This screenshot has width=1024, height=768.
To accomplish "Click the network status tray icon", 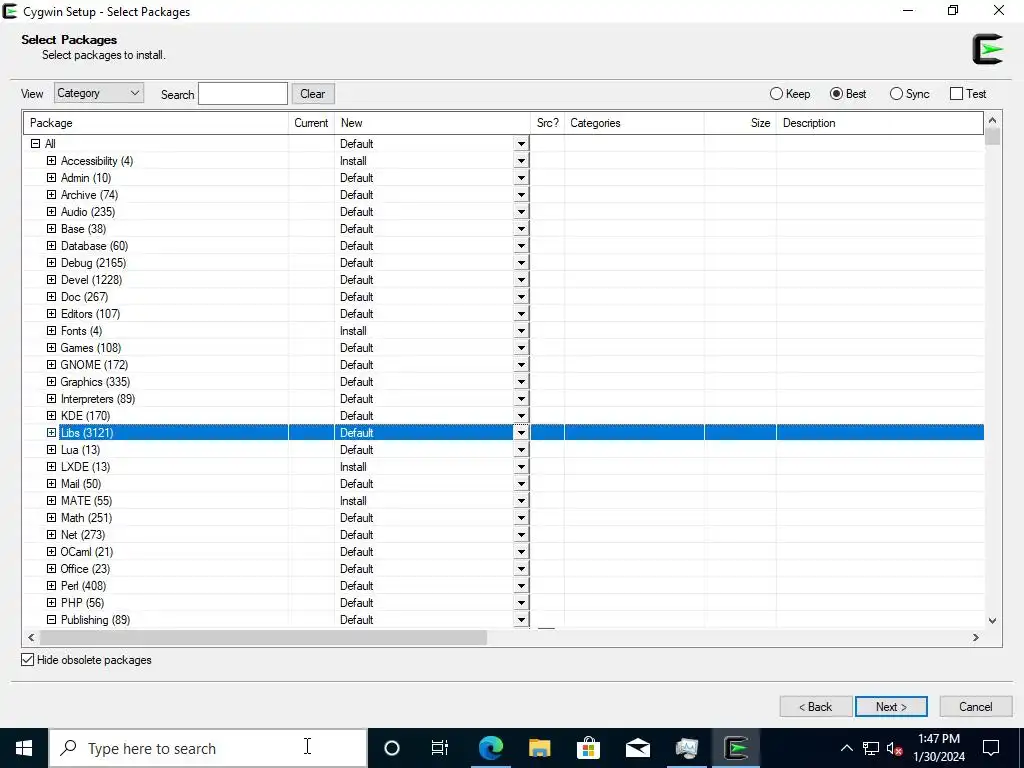I will pos(871,748).
